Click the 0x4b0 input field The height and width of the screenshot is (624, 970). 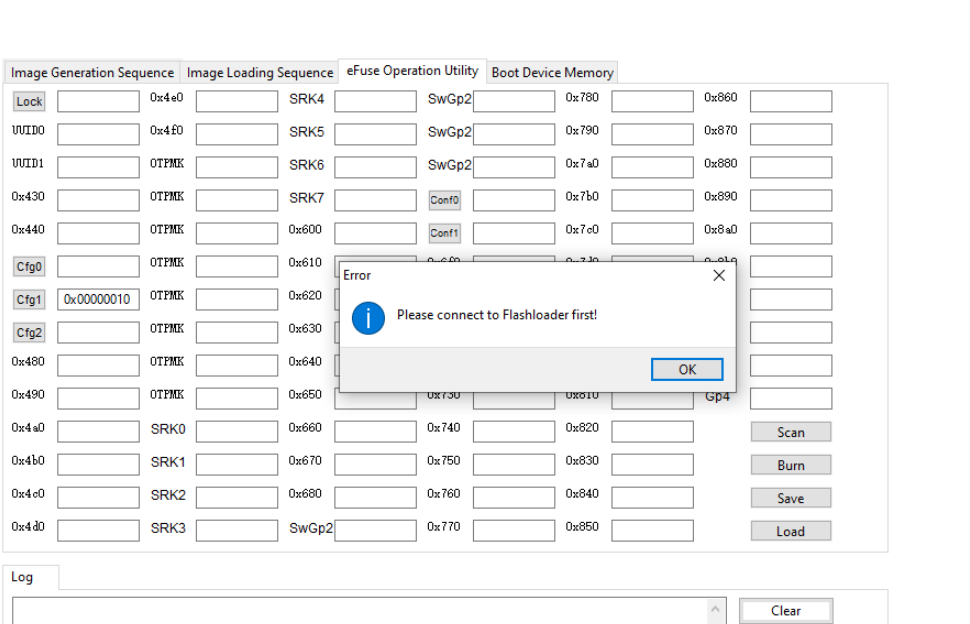[98, 464]
